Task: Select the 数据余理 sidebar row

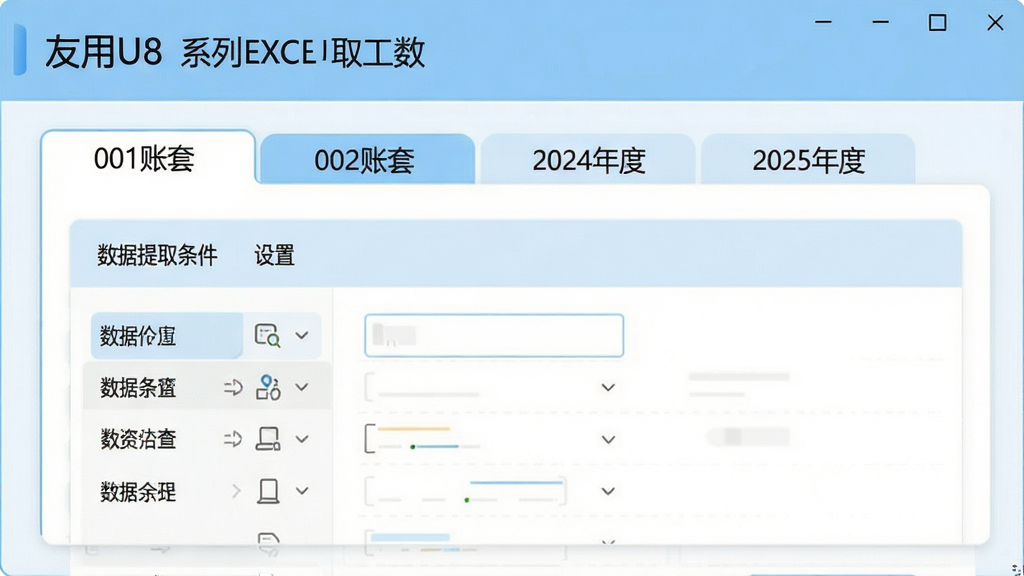Action: pyautogui.click(x=206, y=491)
